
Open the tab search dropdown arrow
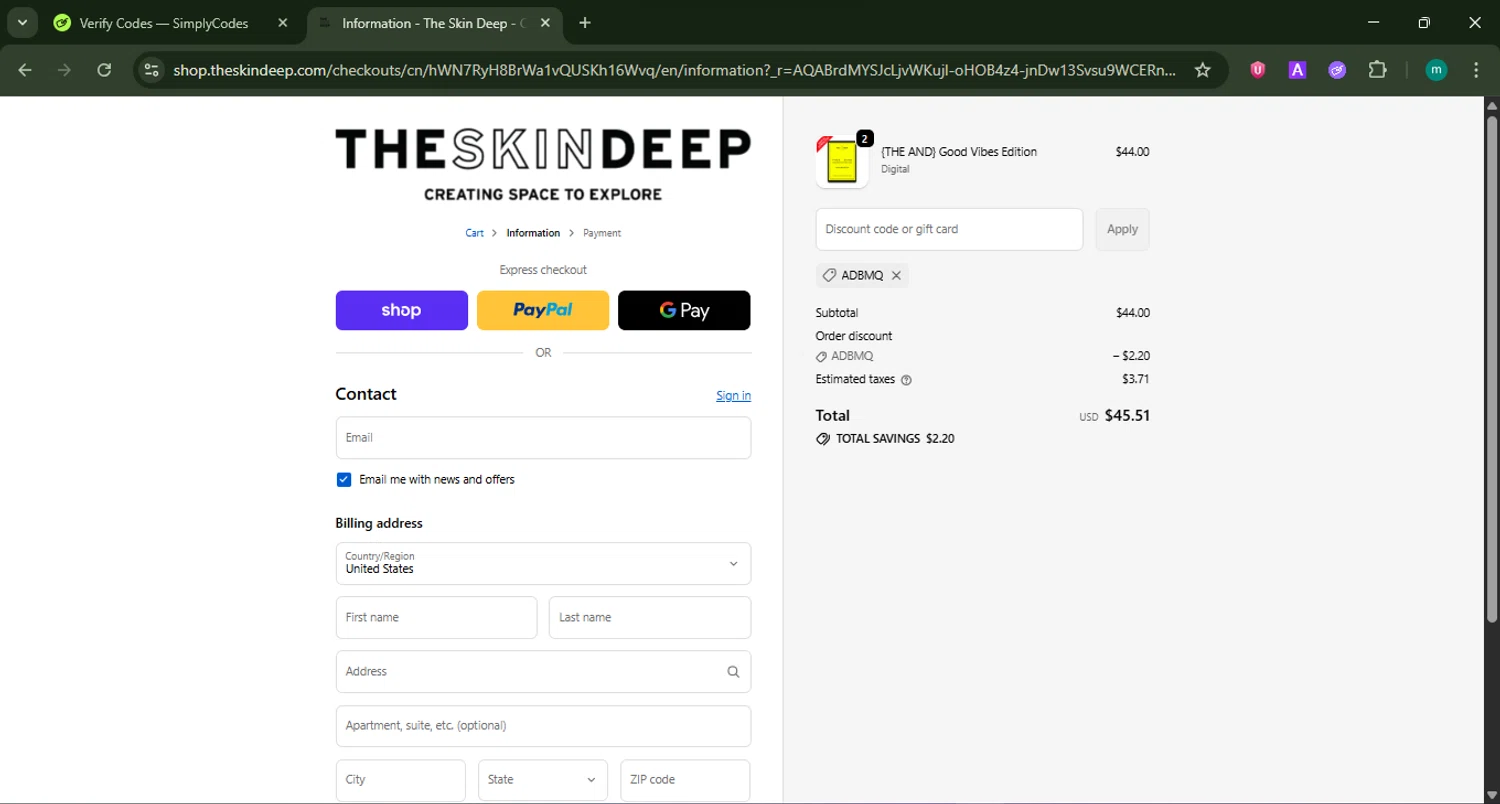pos(22,23)
